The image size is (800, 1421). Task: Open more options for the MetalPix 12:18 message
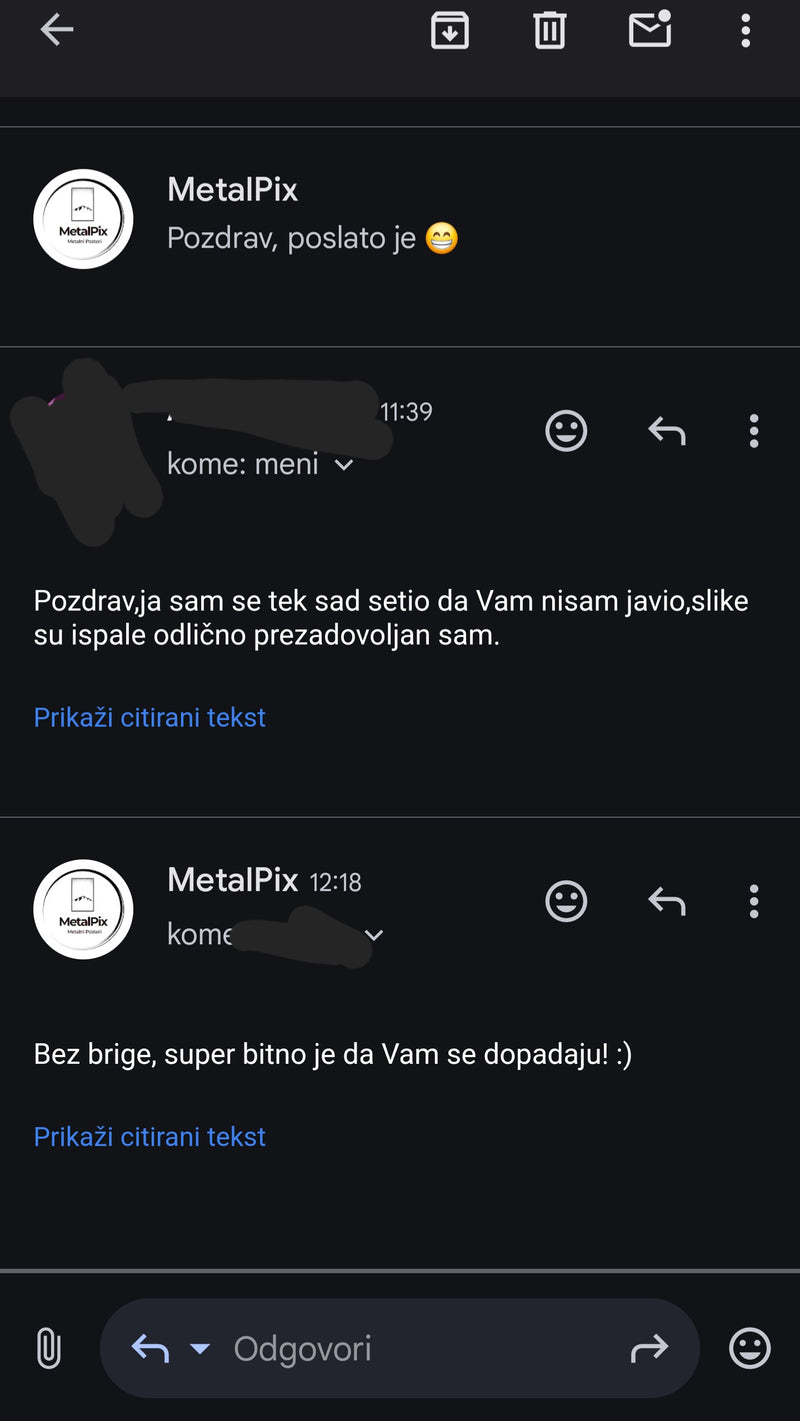pyautogui.click(x=754, y=902)
